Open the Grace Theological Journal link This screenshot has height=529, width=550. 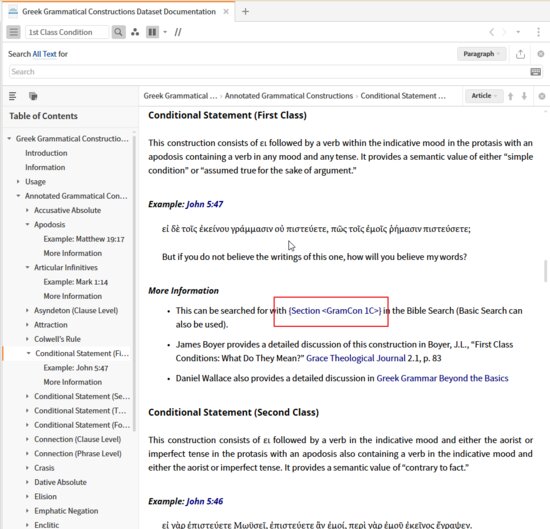click(x=356, y=358)
